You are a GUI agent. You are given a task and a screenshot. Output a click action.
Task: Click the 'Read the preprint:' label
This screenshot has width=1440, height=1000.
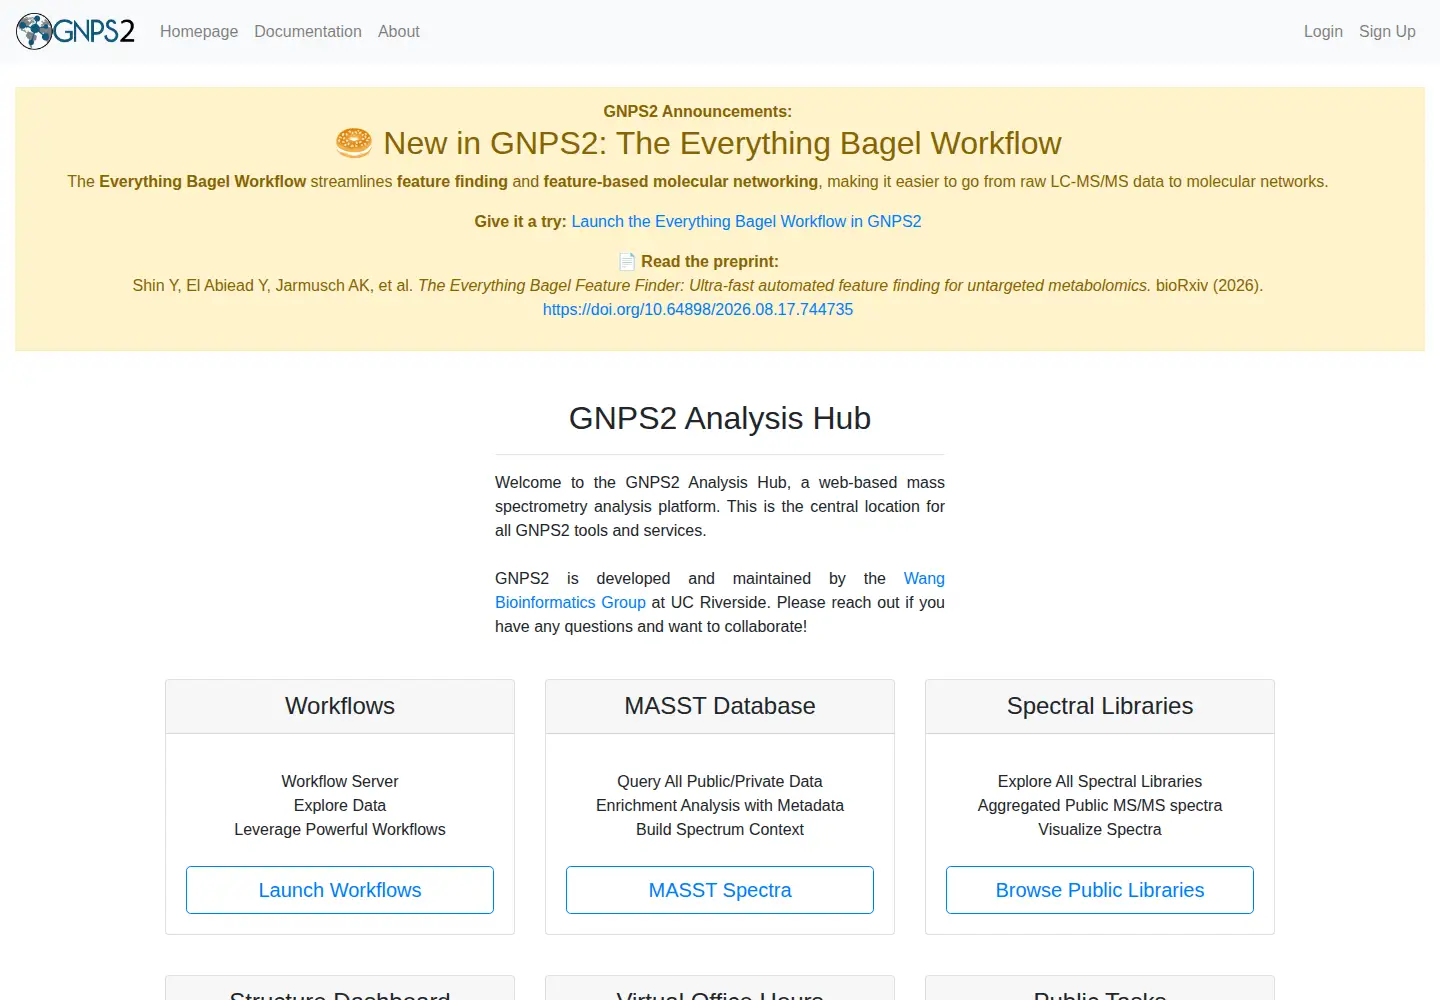710,261
